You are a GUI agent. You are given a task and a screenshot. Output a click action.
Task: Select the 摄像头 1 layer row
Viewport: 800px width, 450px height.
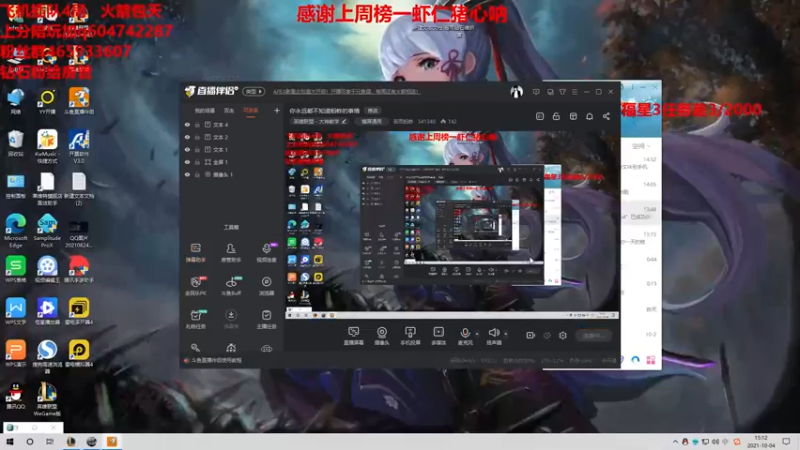[232, 174]
